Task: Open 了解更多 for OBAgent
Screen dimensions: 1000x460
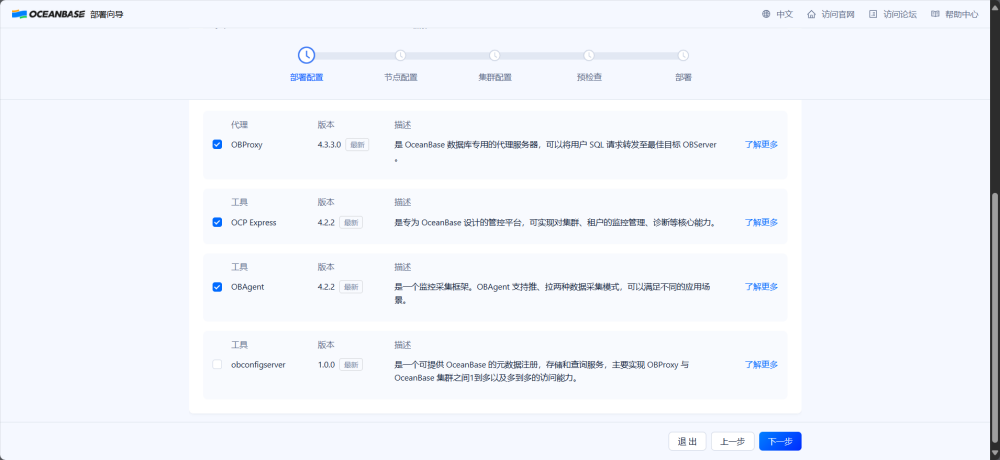Action: [x=761, y=287]
